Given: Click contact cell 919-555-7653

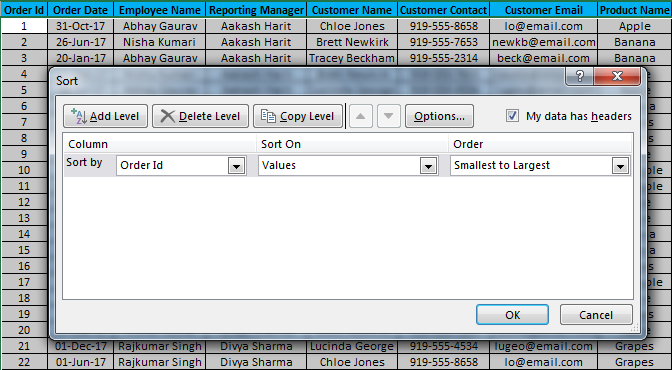Looking at the screenshot, I should click(444, 42).
